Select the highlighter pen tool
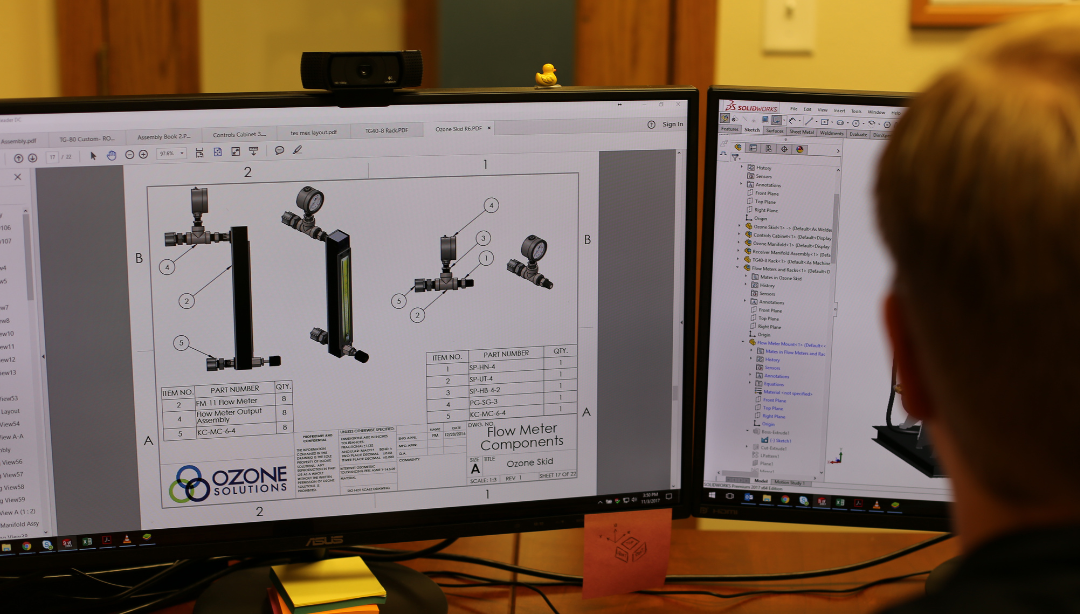 (x=297, y=151)
